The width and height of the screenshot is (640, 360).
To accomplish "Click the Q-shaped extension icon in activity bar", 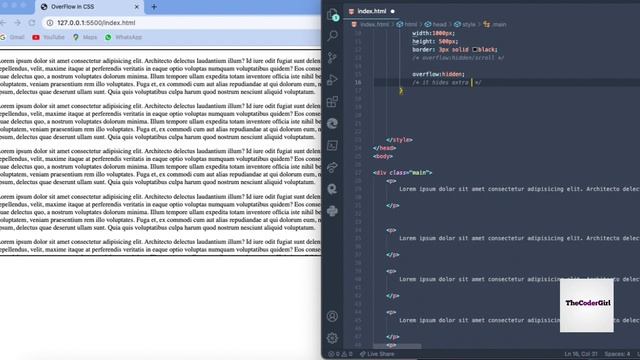I will 332,189.
